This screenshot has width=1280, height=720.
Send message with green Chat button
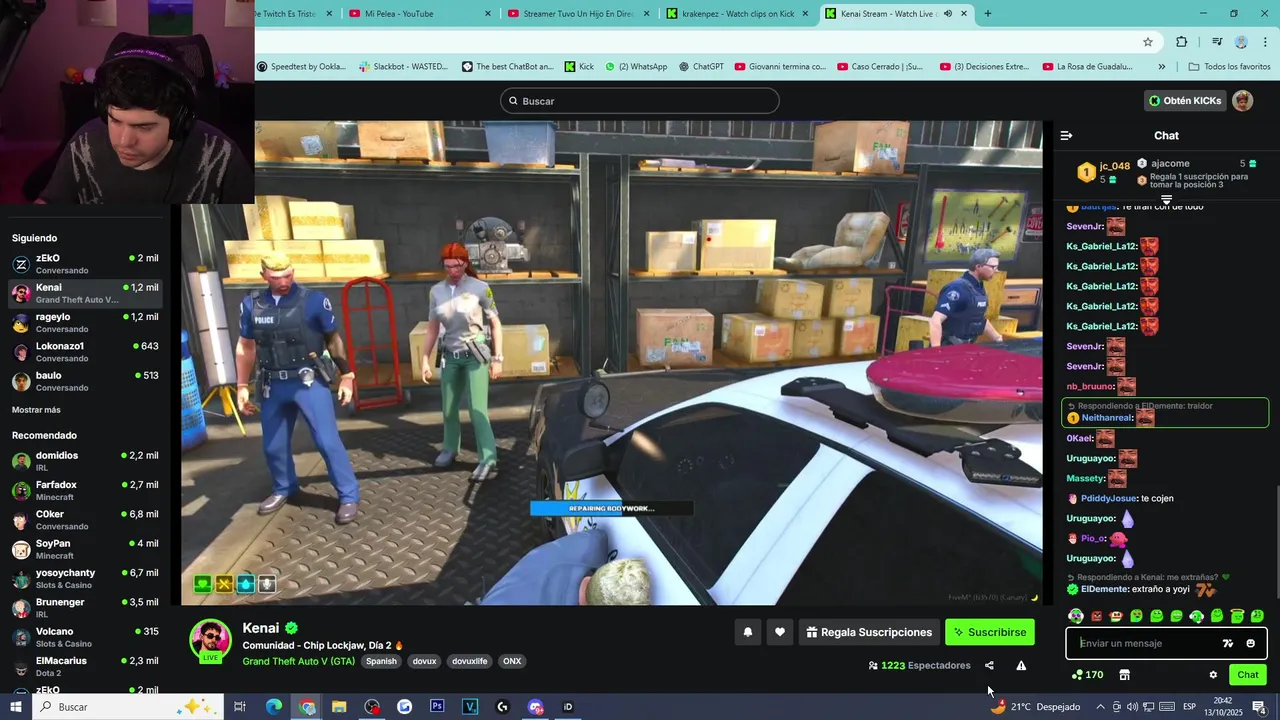pos(1248,675)
